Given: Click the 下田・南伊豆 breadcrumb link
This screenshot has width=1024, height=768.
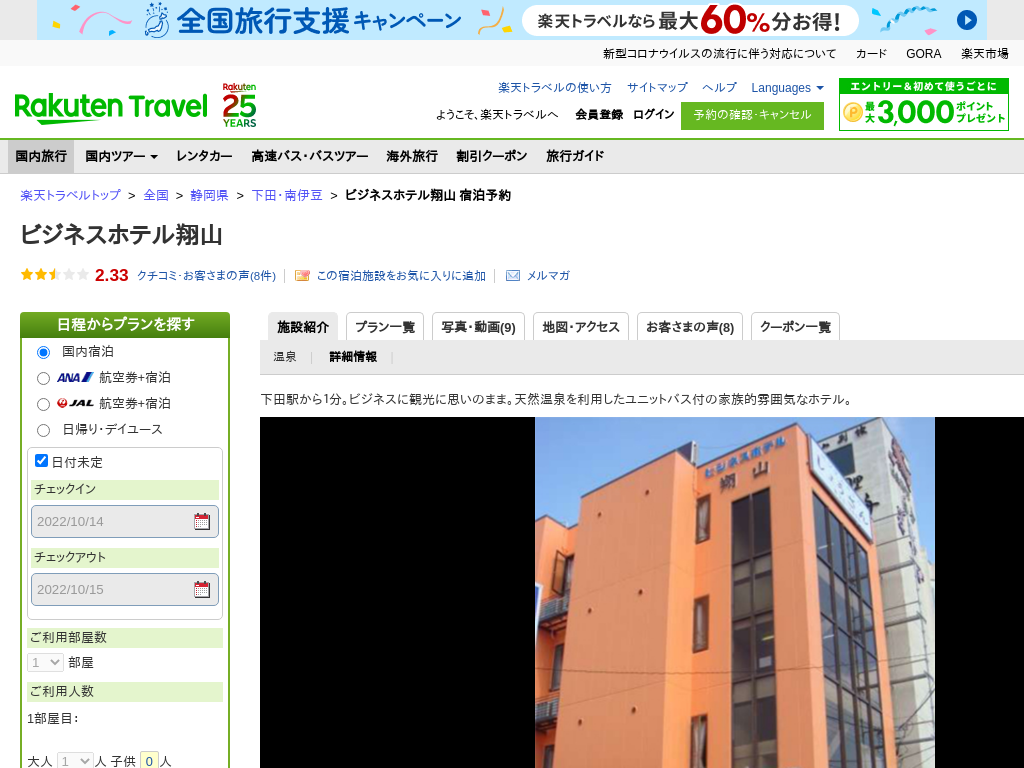Looking at the screenshot, I should tap(287, 195).
